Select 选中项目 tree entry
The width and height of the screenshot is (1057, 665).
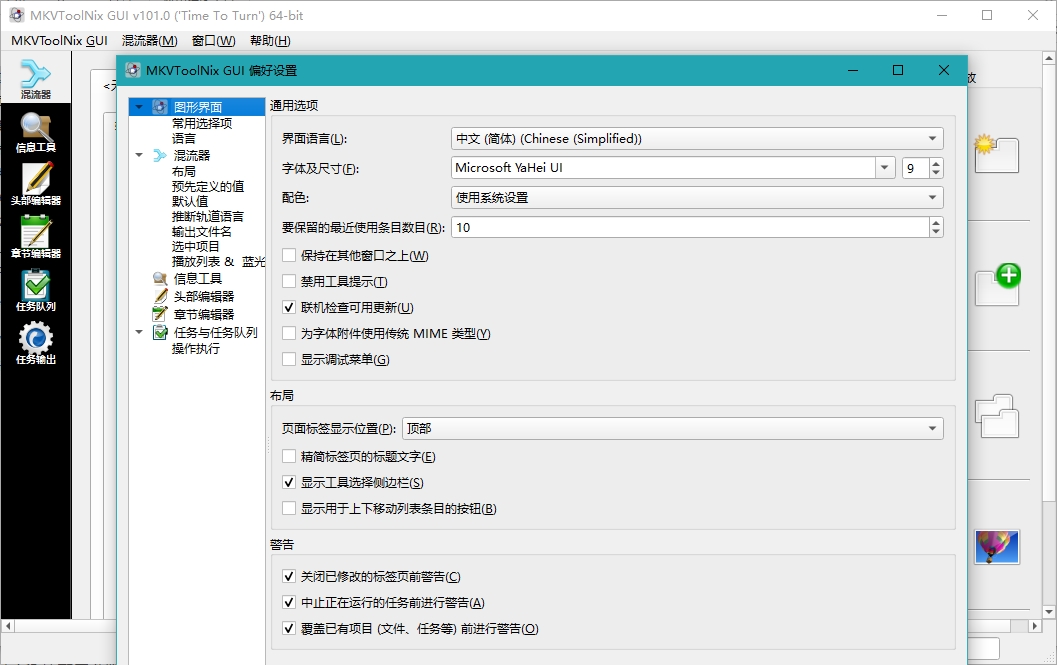[x=195, y=247]
